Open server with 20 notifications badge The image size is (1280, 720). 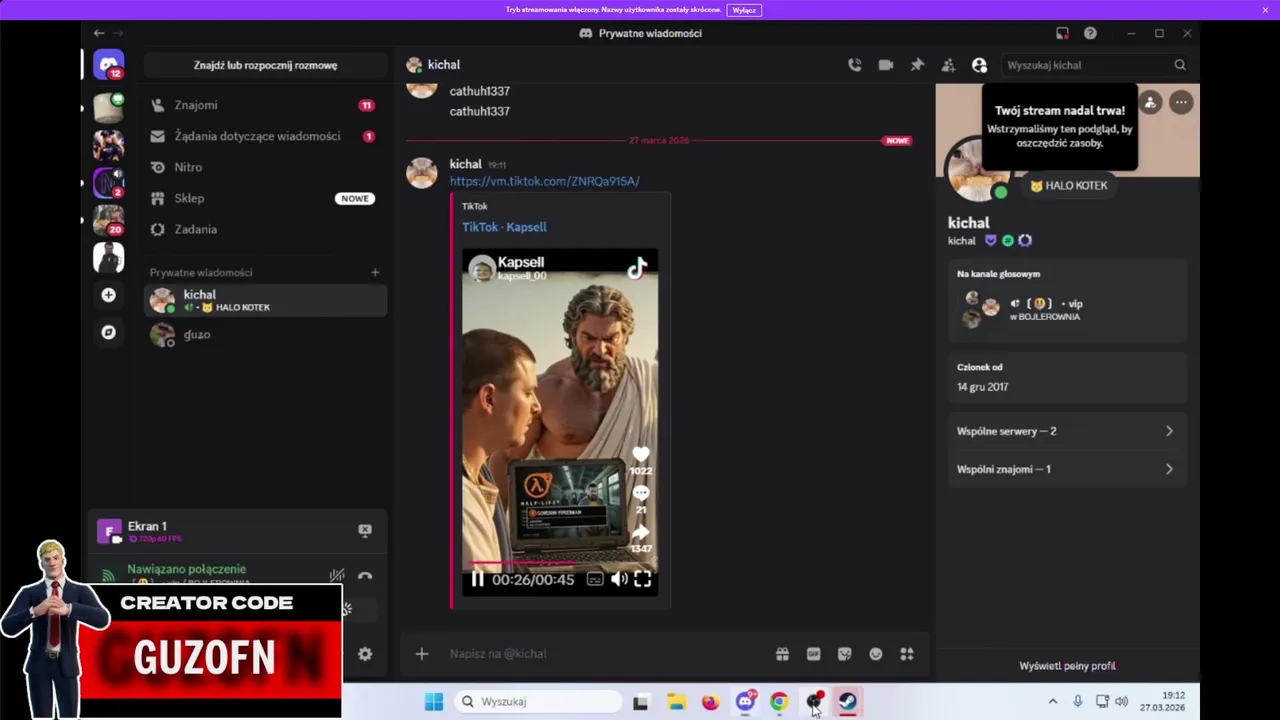click(108, 220)
